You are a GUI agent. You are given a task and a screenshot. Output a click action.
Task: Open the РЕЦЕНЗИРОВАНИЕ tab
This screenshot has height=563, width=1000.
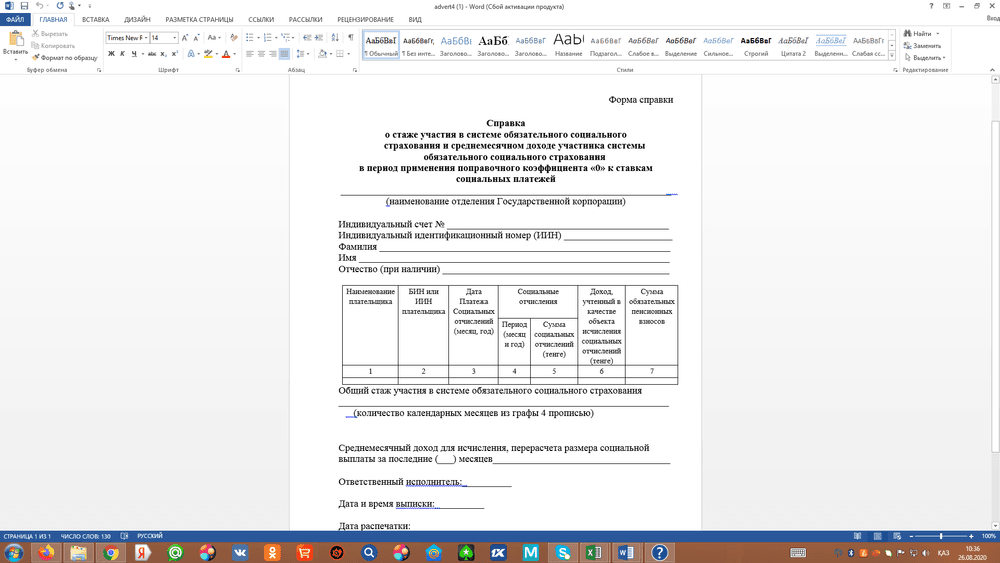point(365,19)
